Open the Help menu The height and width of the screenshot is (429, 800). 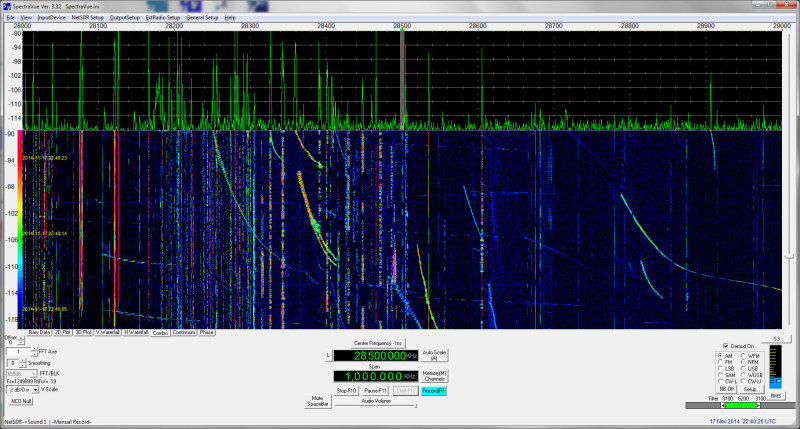tap(230, 17)
